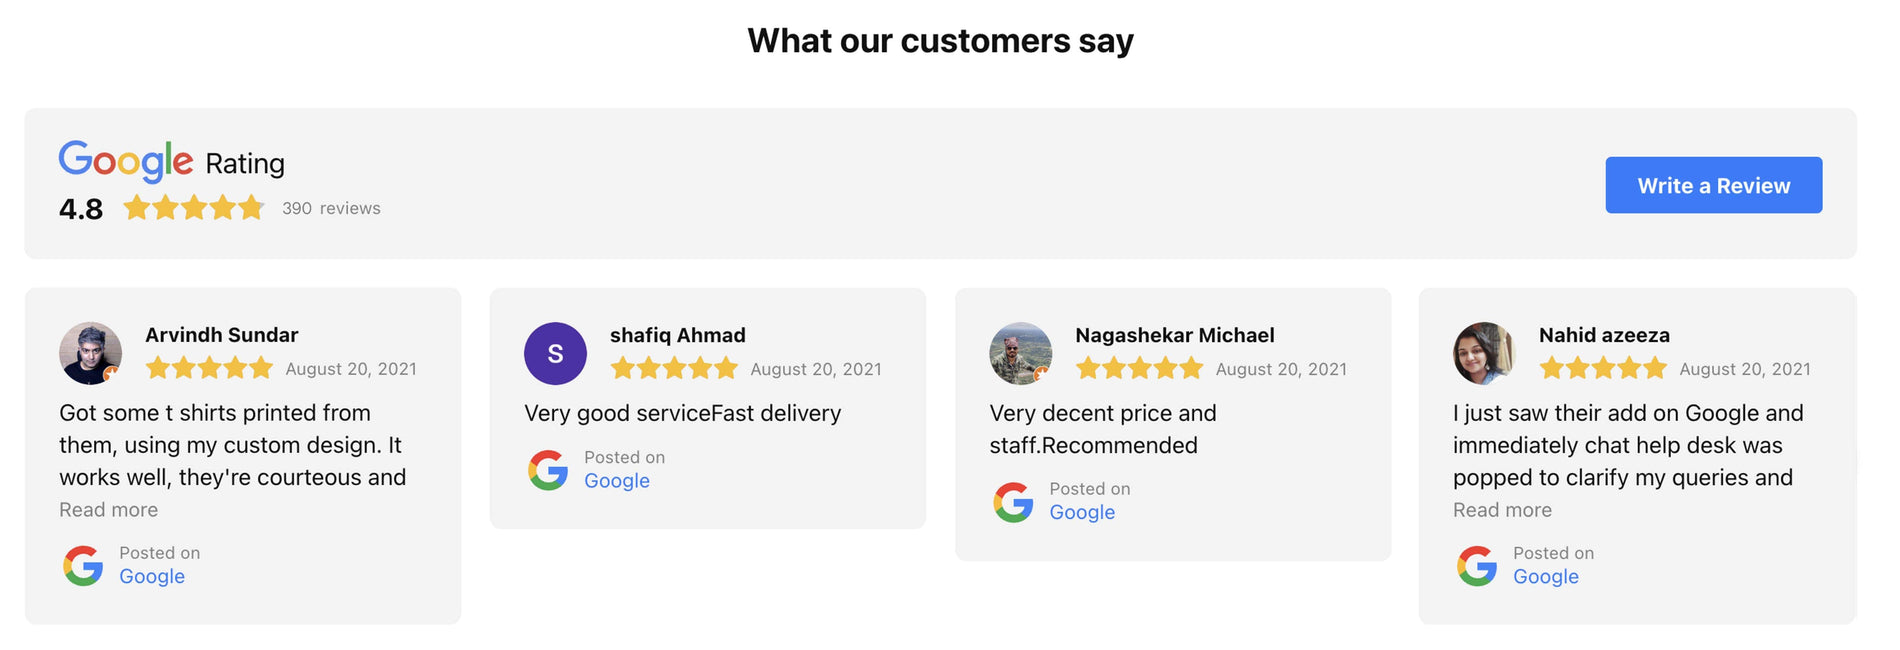Click the star rating next to 4.8
Image resolution: width=1900 pixels, height=650 pixels.
point(194,208)
